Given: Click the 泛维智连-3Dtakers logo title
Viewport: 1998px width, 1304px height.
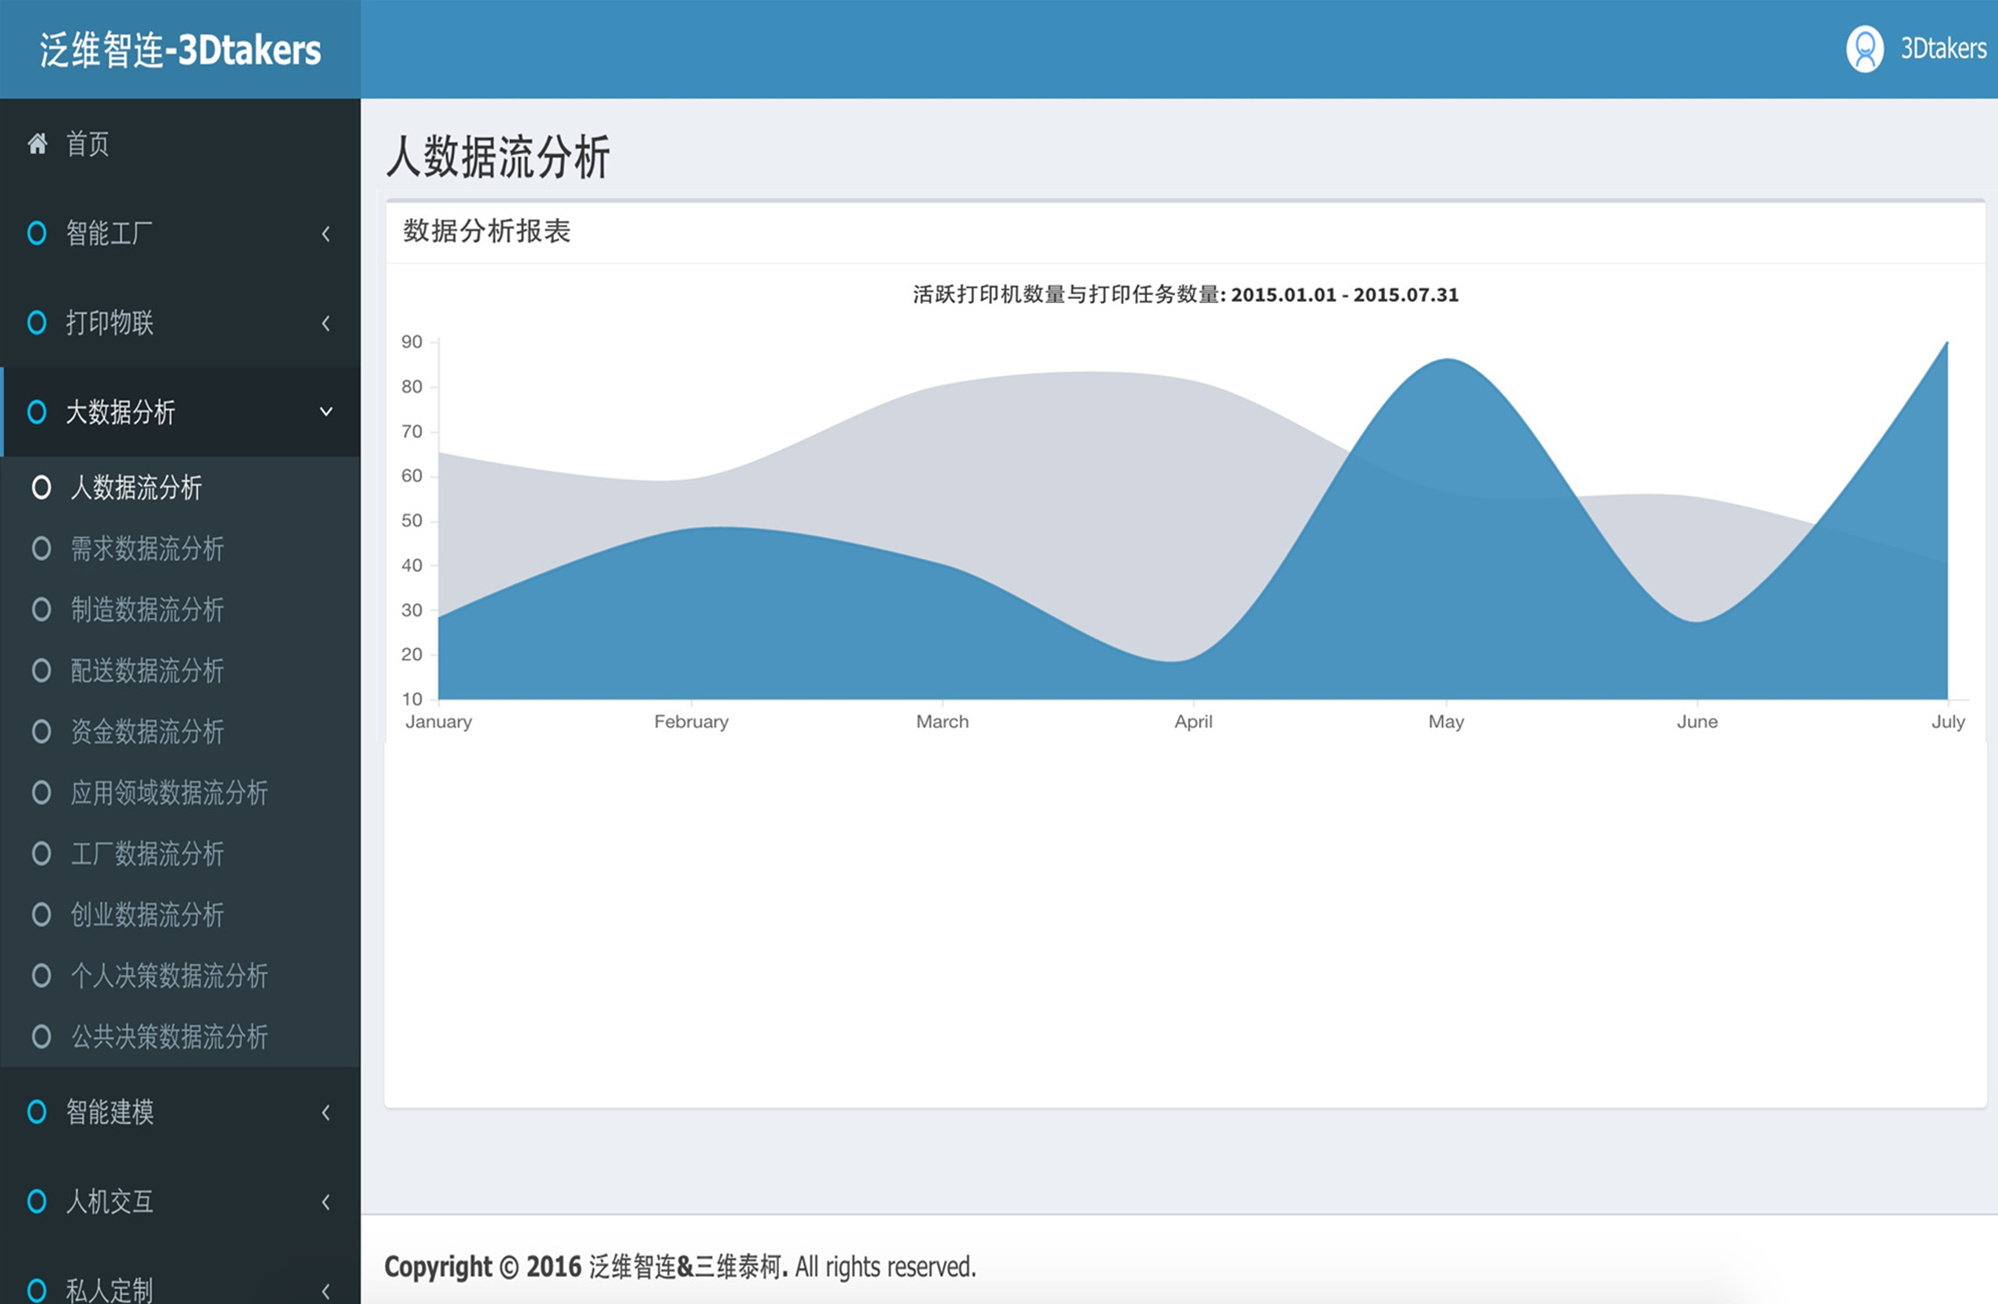Looking at the screenshot, I should point(180,50).
